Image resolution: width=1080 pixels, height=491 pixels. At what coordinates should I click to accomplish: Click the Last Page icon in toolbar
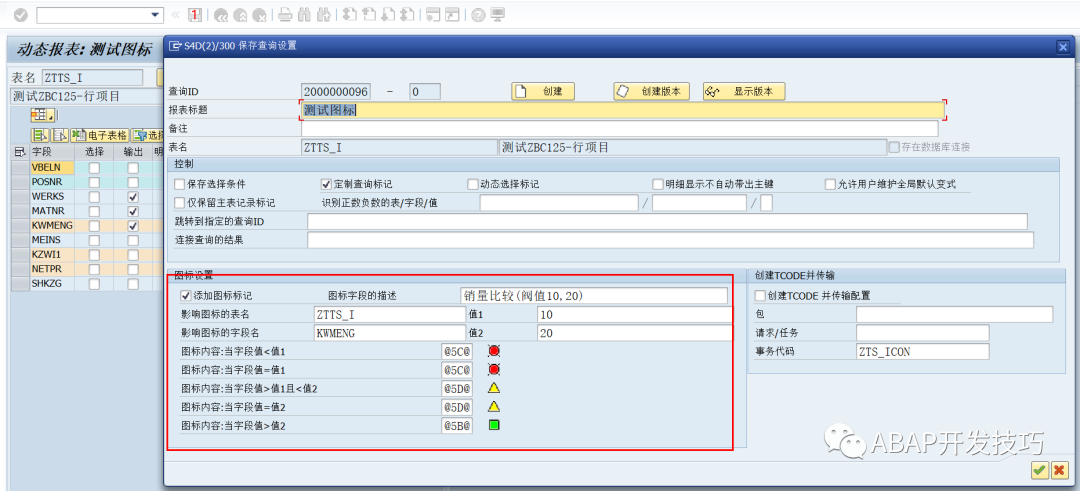tap(406, 14)
